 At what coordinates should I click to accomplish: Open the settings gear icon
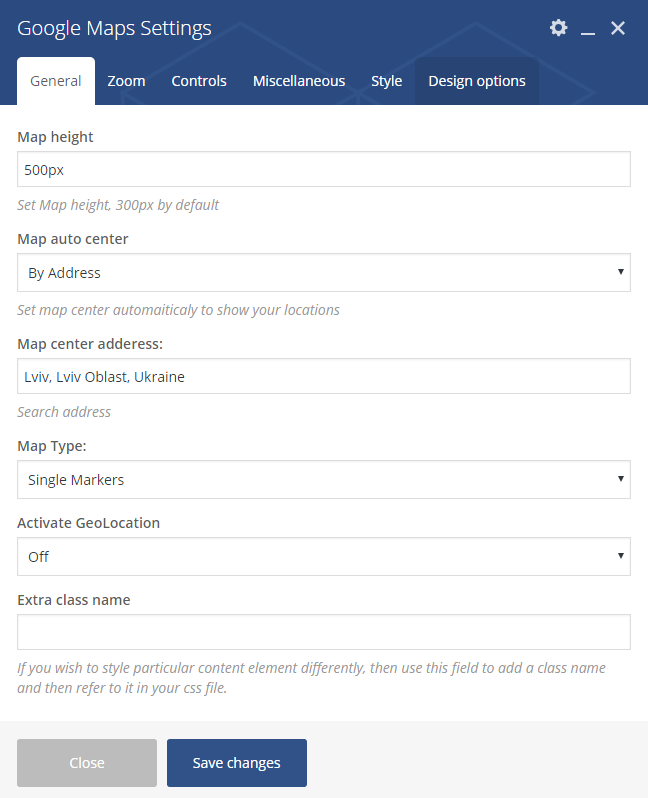[x=558, y=27]
